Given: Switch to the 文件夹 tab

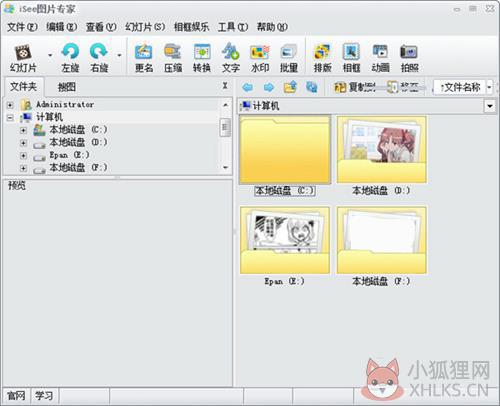Looking at the screenshot, I should (23, 87).
